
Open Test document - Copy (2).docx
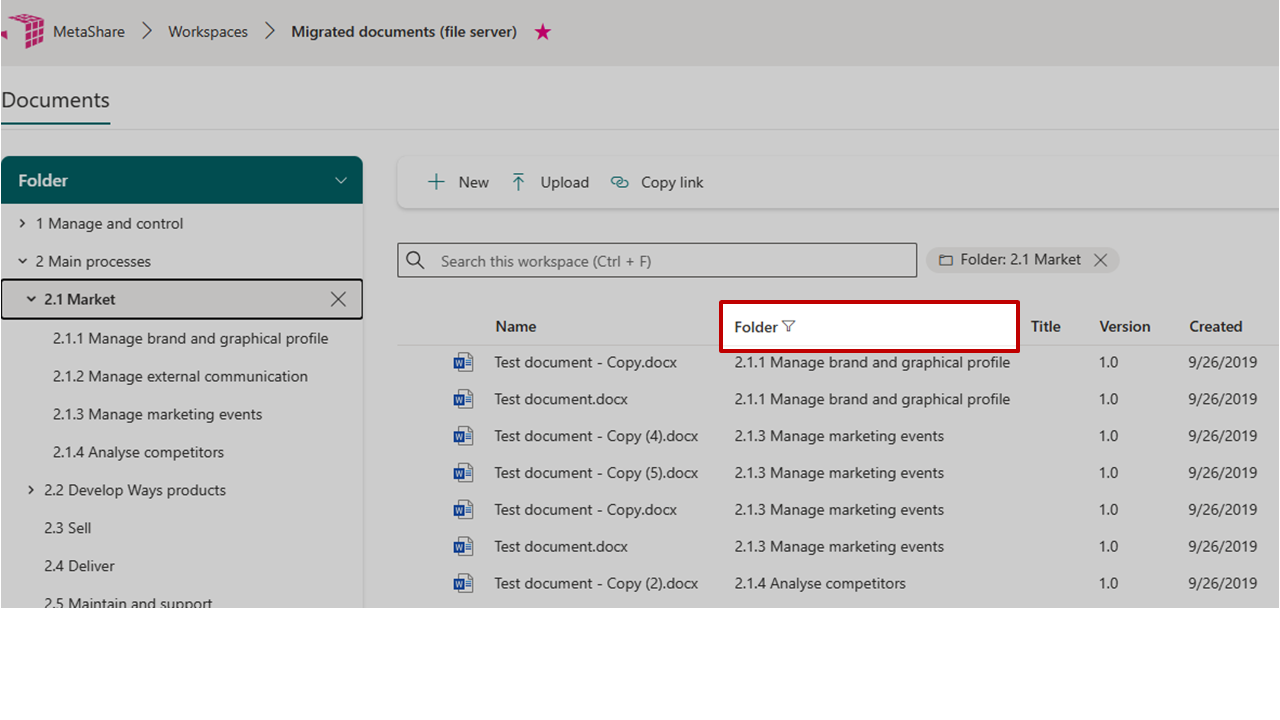tap(596, 583)
